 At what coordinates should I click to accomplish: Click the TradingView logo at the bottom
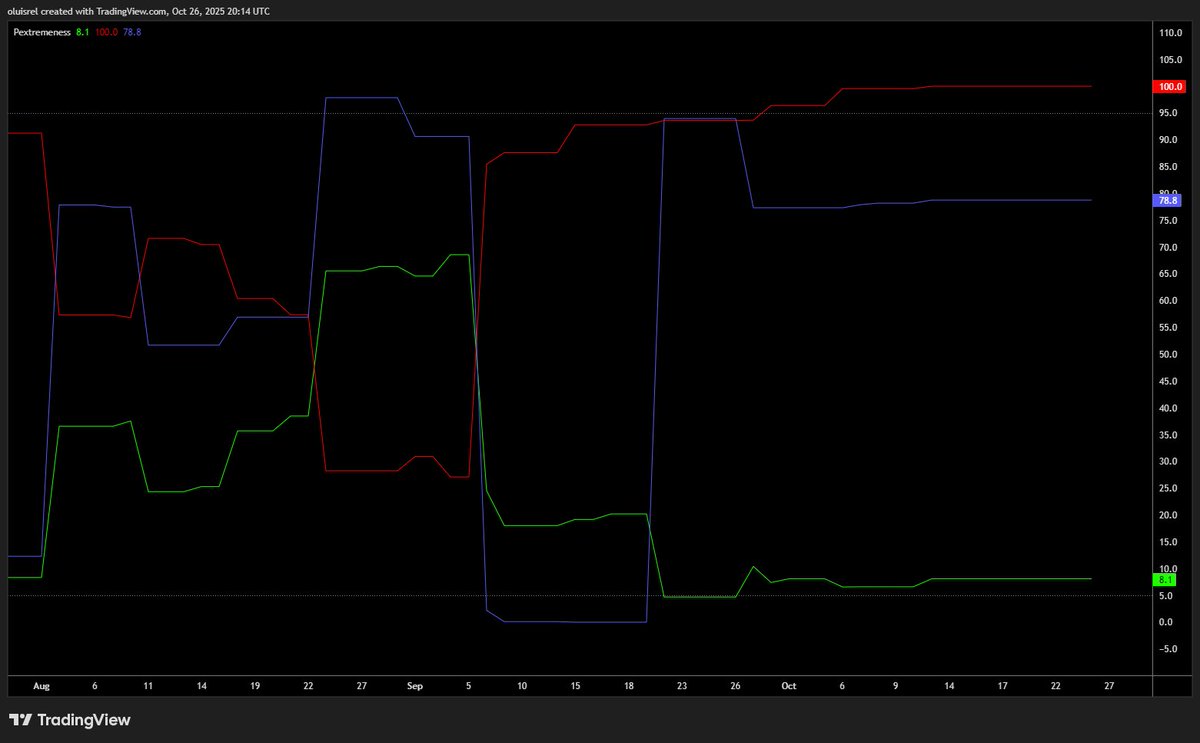(x=70, y=720)
